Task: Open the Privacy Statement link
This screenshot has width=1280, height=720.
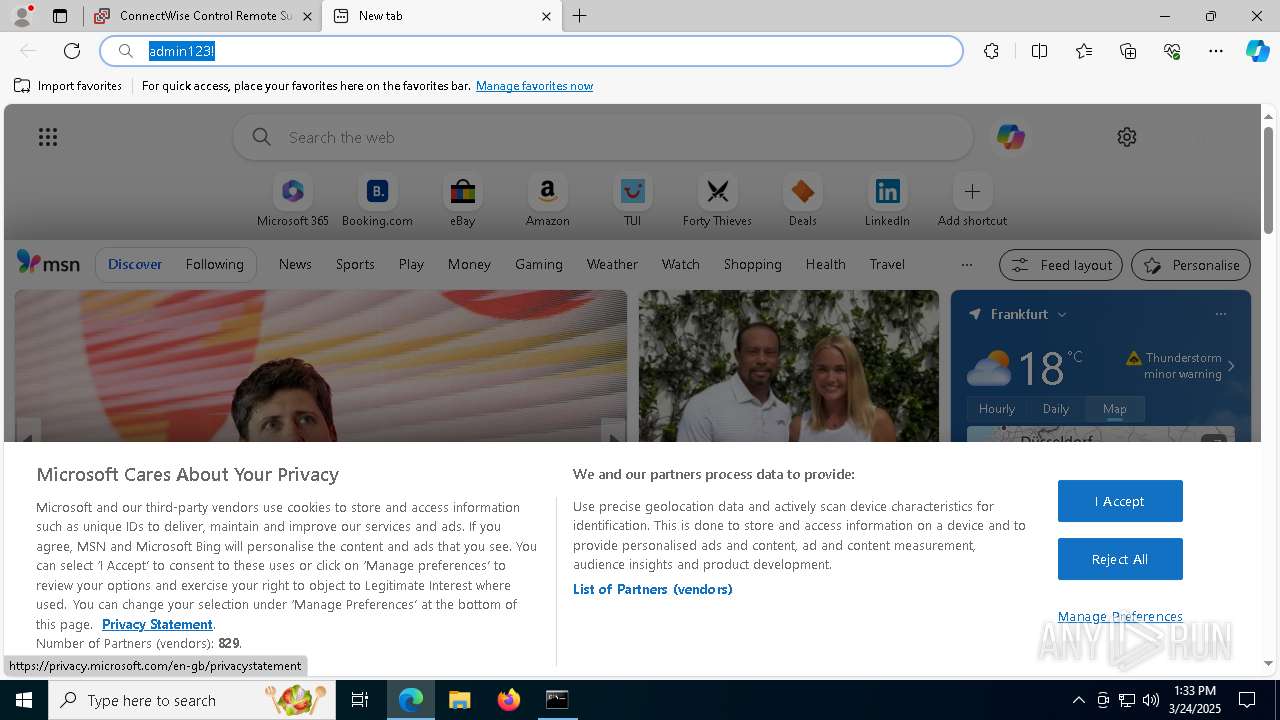Action: (x=157, y=624)
